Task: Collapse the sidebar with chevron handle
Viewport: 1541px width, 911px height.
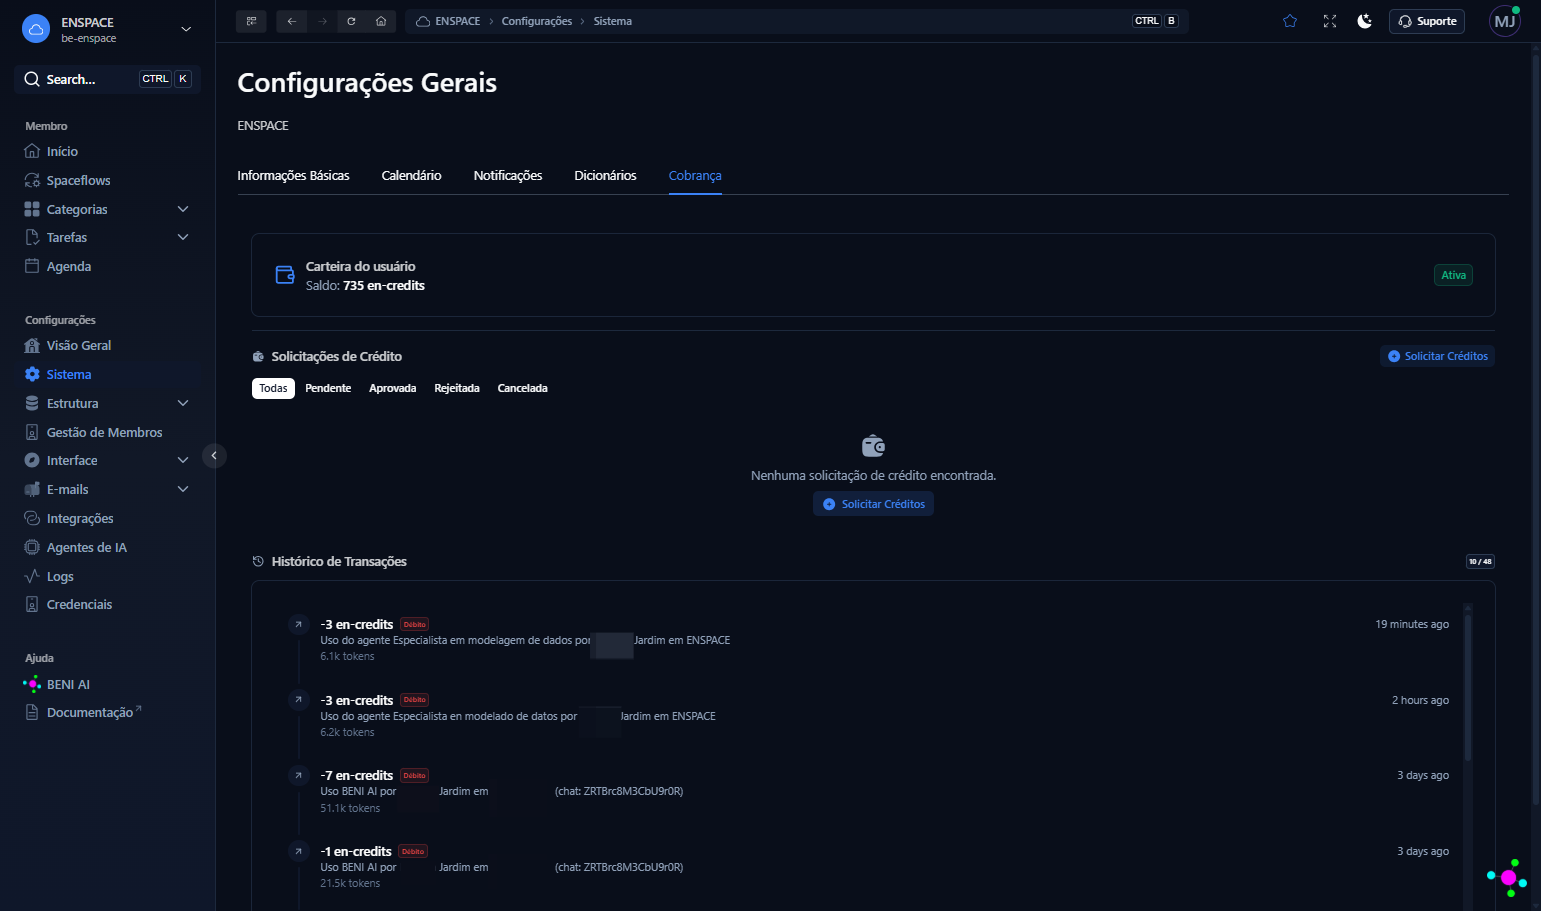Action: (214, 455)
